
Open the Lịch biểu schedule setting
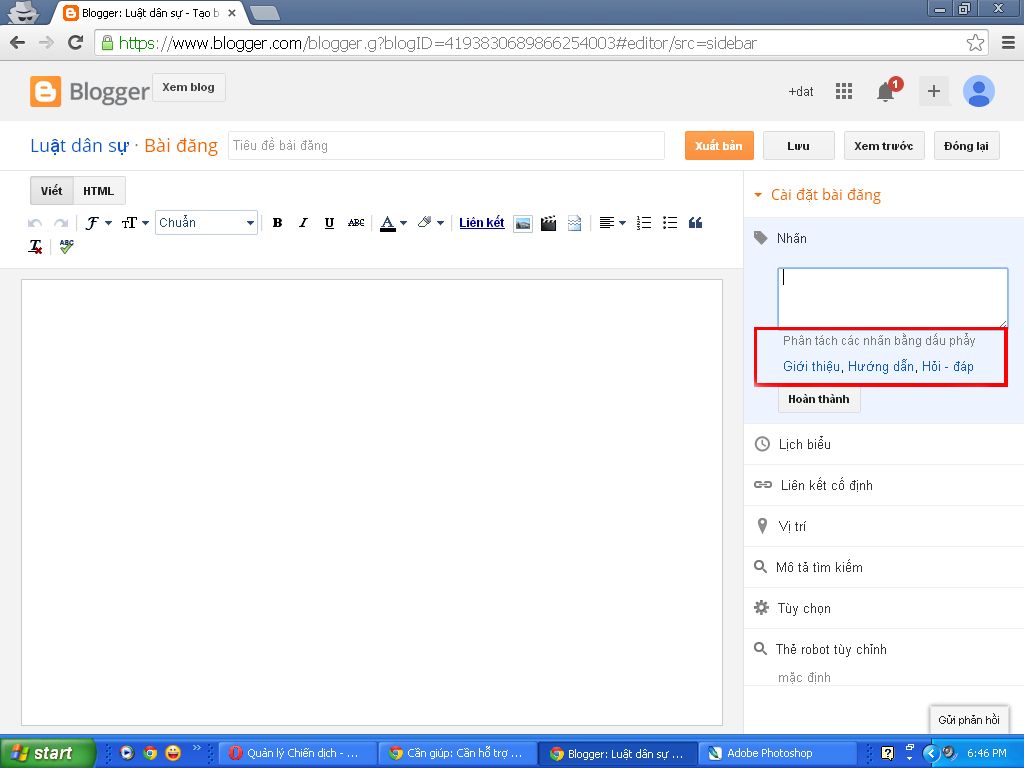click(804, 444)
